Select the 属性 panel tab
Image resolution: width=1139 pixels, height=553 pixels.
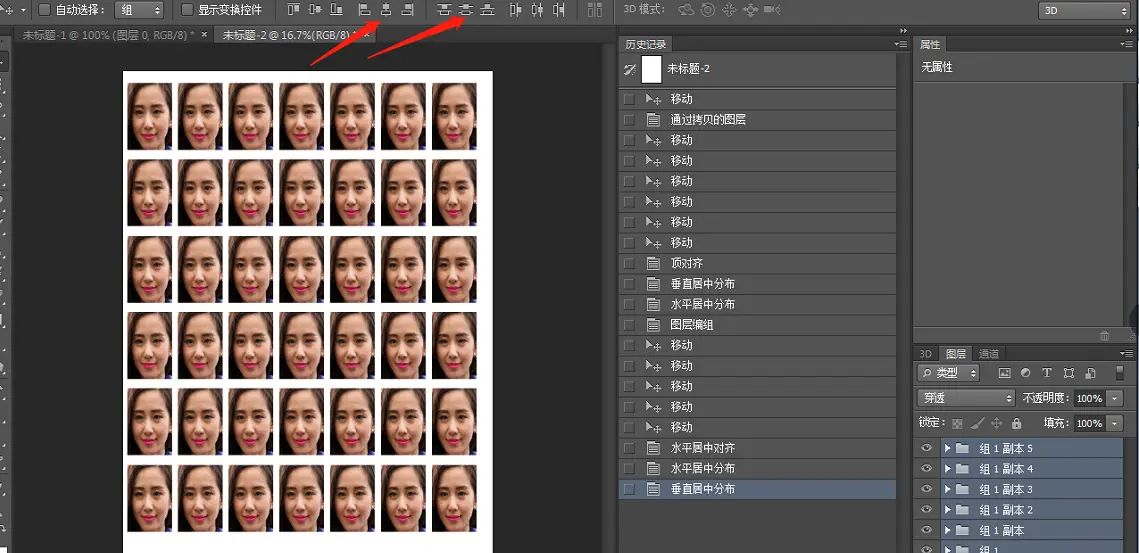[930, 44]
